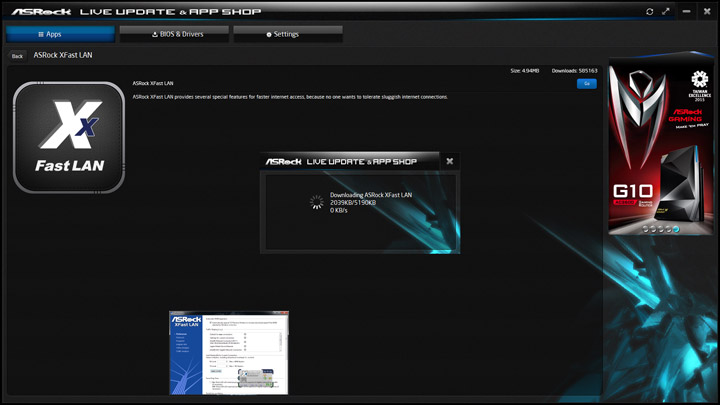Toggle fullscreen with the expand arrows icon

tap(666, 11)
